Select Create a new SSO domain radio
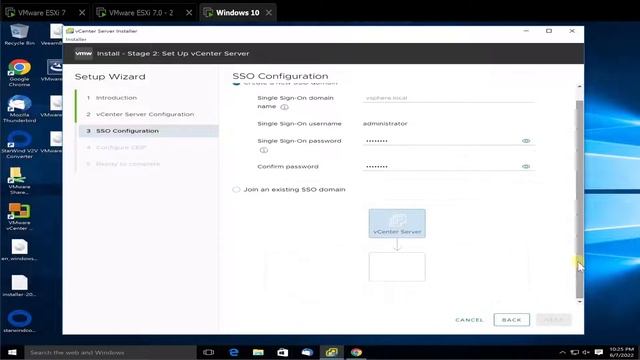Viewport: 640px width, 360px height. tap(236, 83)
